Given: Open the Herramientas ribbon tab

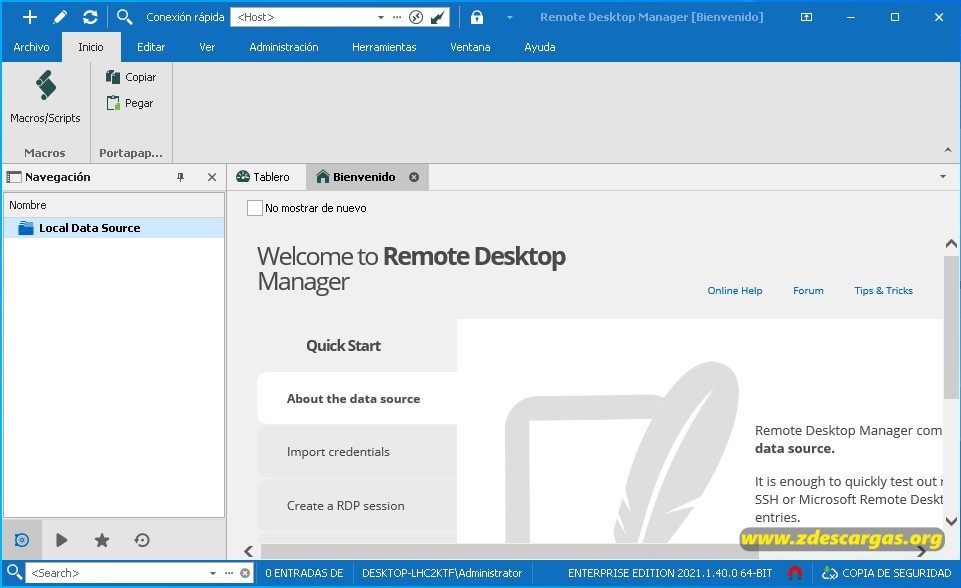Looking at the screenshot, I should (x=384, y=47).
